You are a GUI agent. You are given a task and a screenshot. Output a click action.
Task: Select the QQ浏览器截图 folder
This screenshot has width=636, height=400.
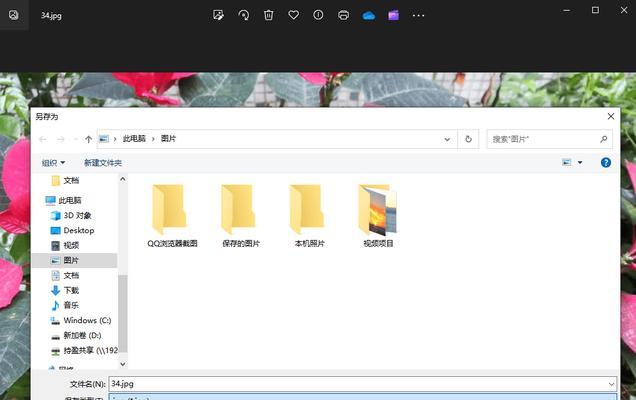click(172, 216)
